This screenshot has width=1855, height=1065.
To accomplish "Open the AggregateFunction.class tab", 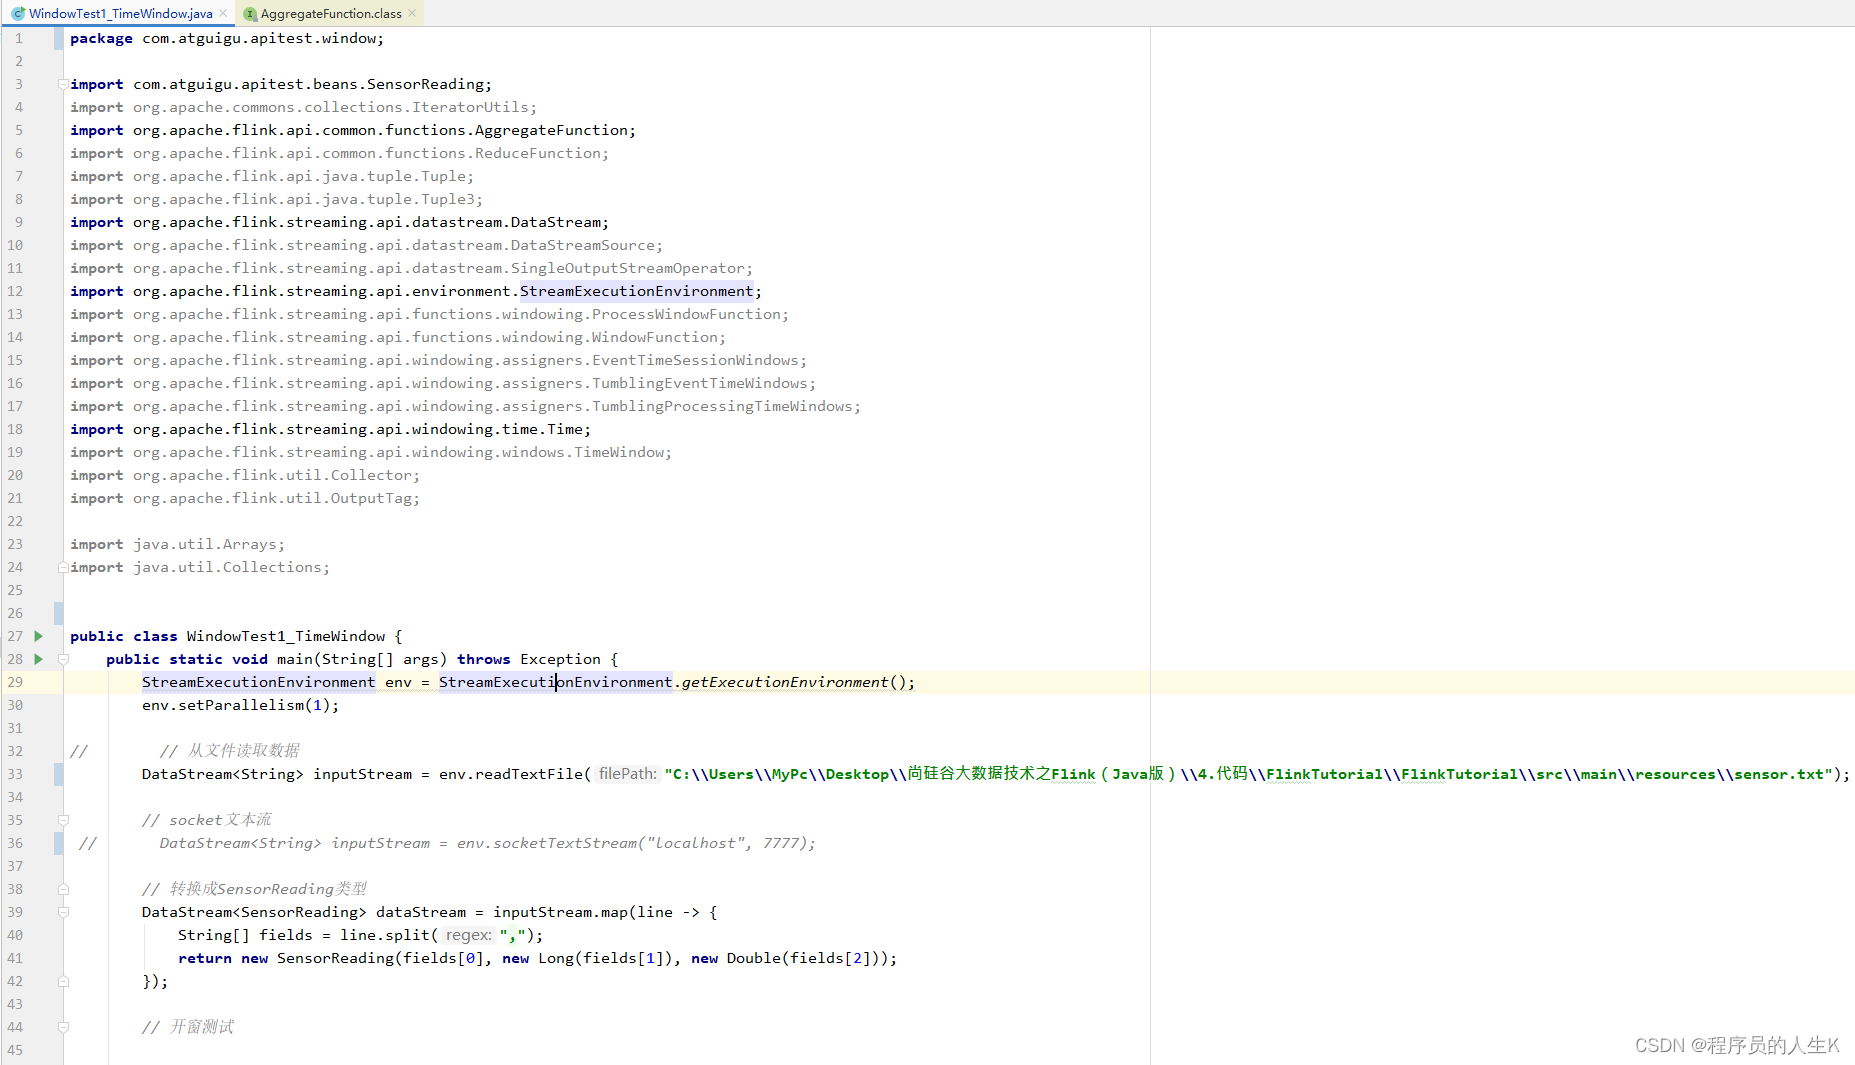I will (x=331, y=13).
